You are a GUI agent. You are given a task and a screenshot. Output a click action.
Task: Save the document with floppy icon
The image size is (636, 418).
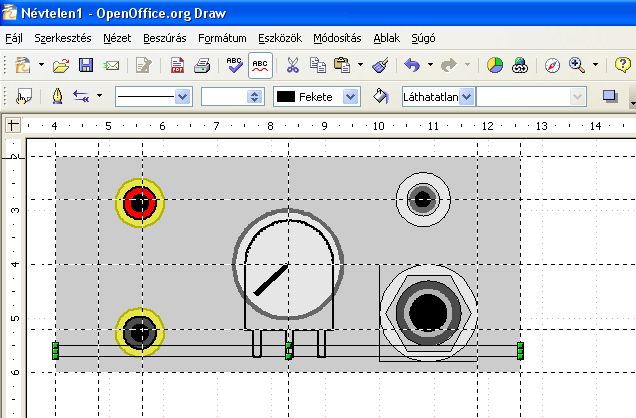click(86, 65)
